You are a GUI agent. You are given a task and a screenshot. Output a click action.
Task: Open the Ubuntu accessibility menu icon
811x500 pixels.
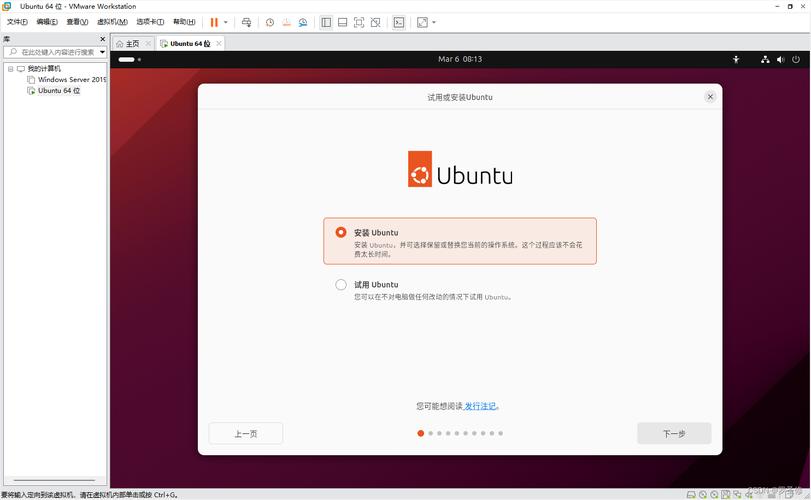click(x=736, y=59)
